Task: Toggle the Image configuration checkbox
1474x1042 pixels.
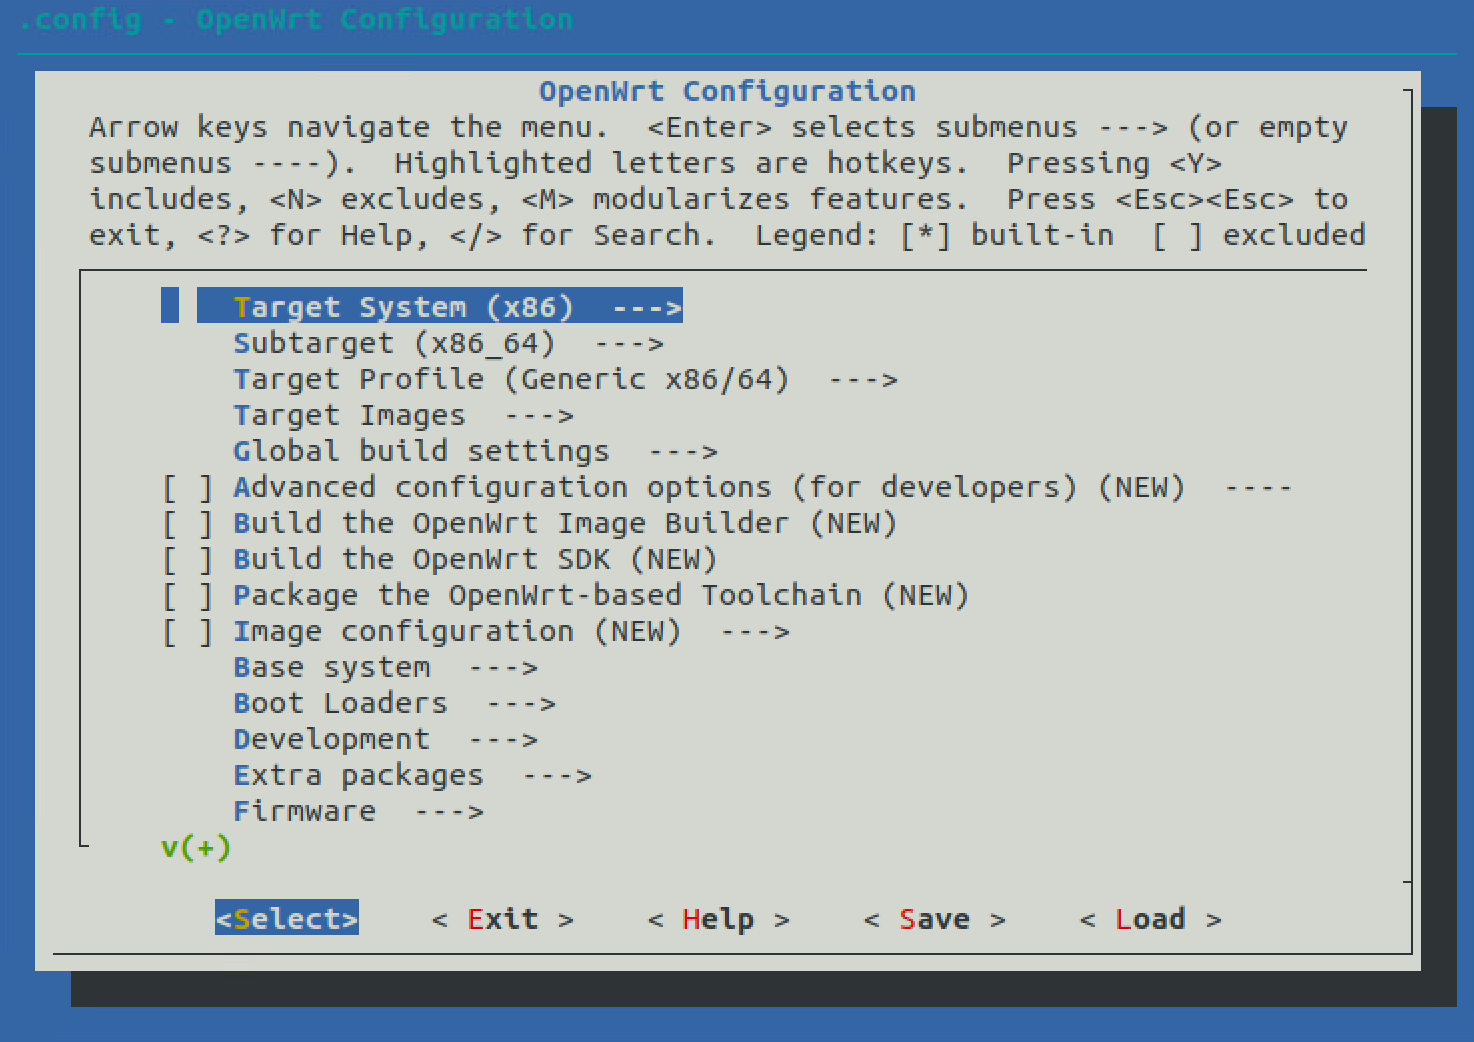Action: pyautogui.click(x=188, y=632)
